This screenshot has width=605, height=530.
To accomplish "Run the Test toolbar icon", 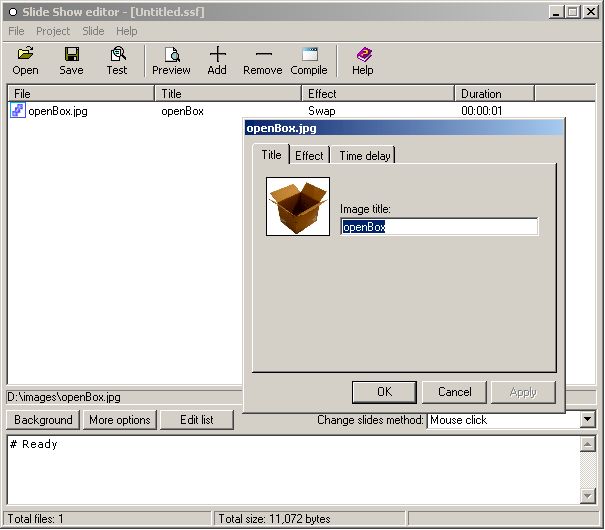I will pyautogui.click(x=118, y=54).
